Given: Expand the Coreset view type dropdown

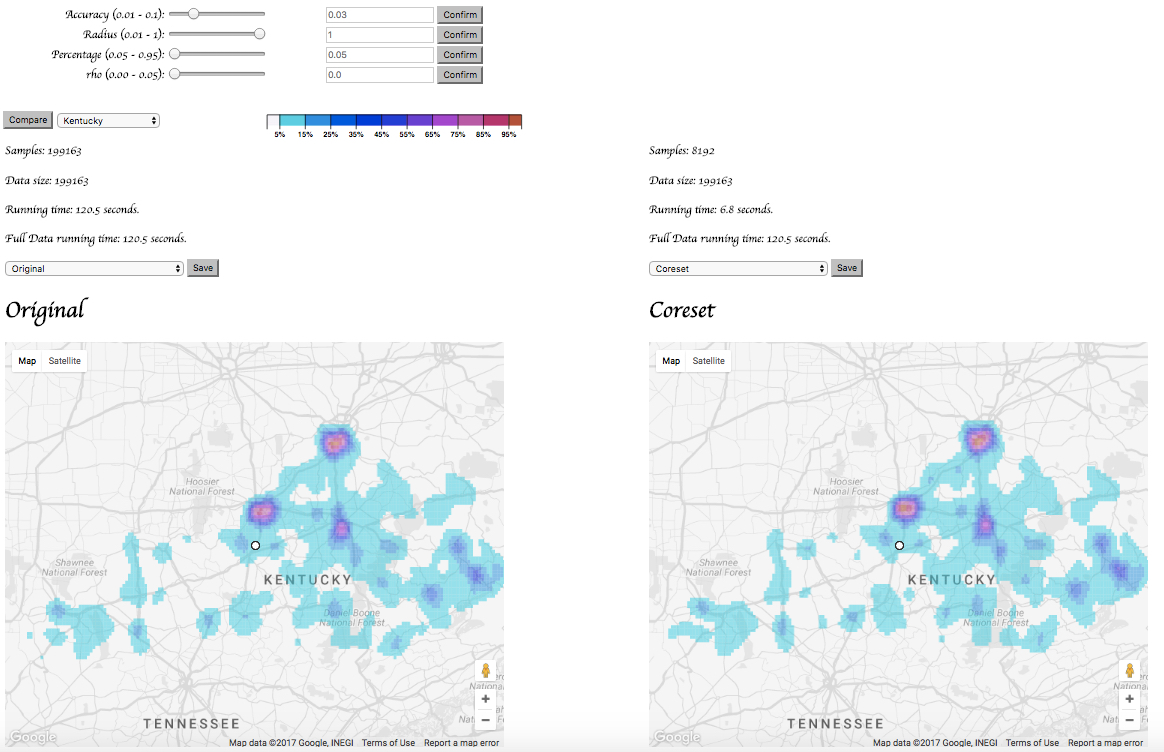Looking at the screenshot, I should 738,268.
